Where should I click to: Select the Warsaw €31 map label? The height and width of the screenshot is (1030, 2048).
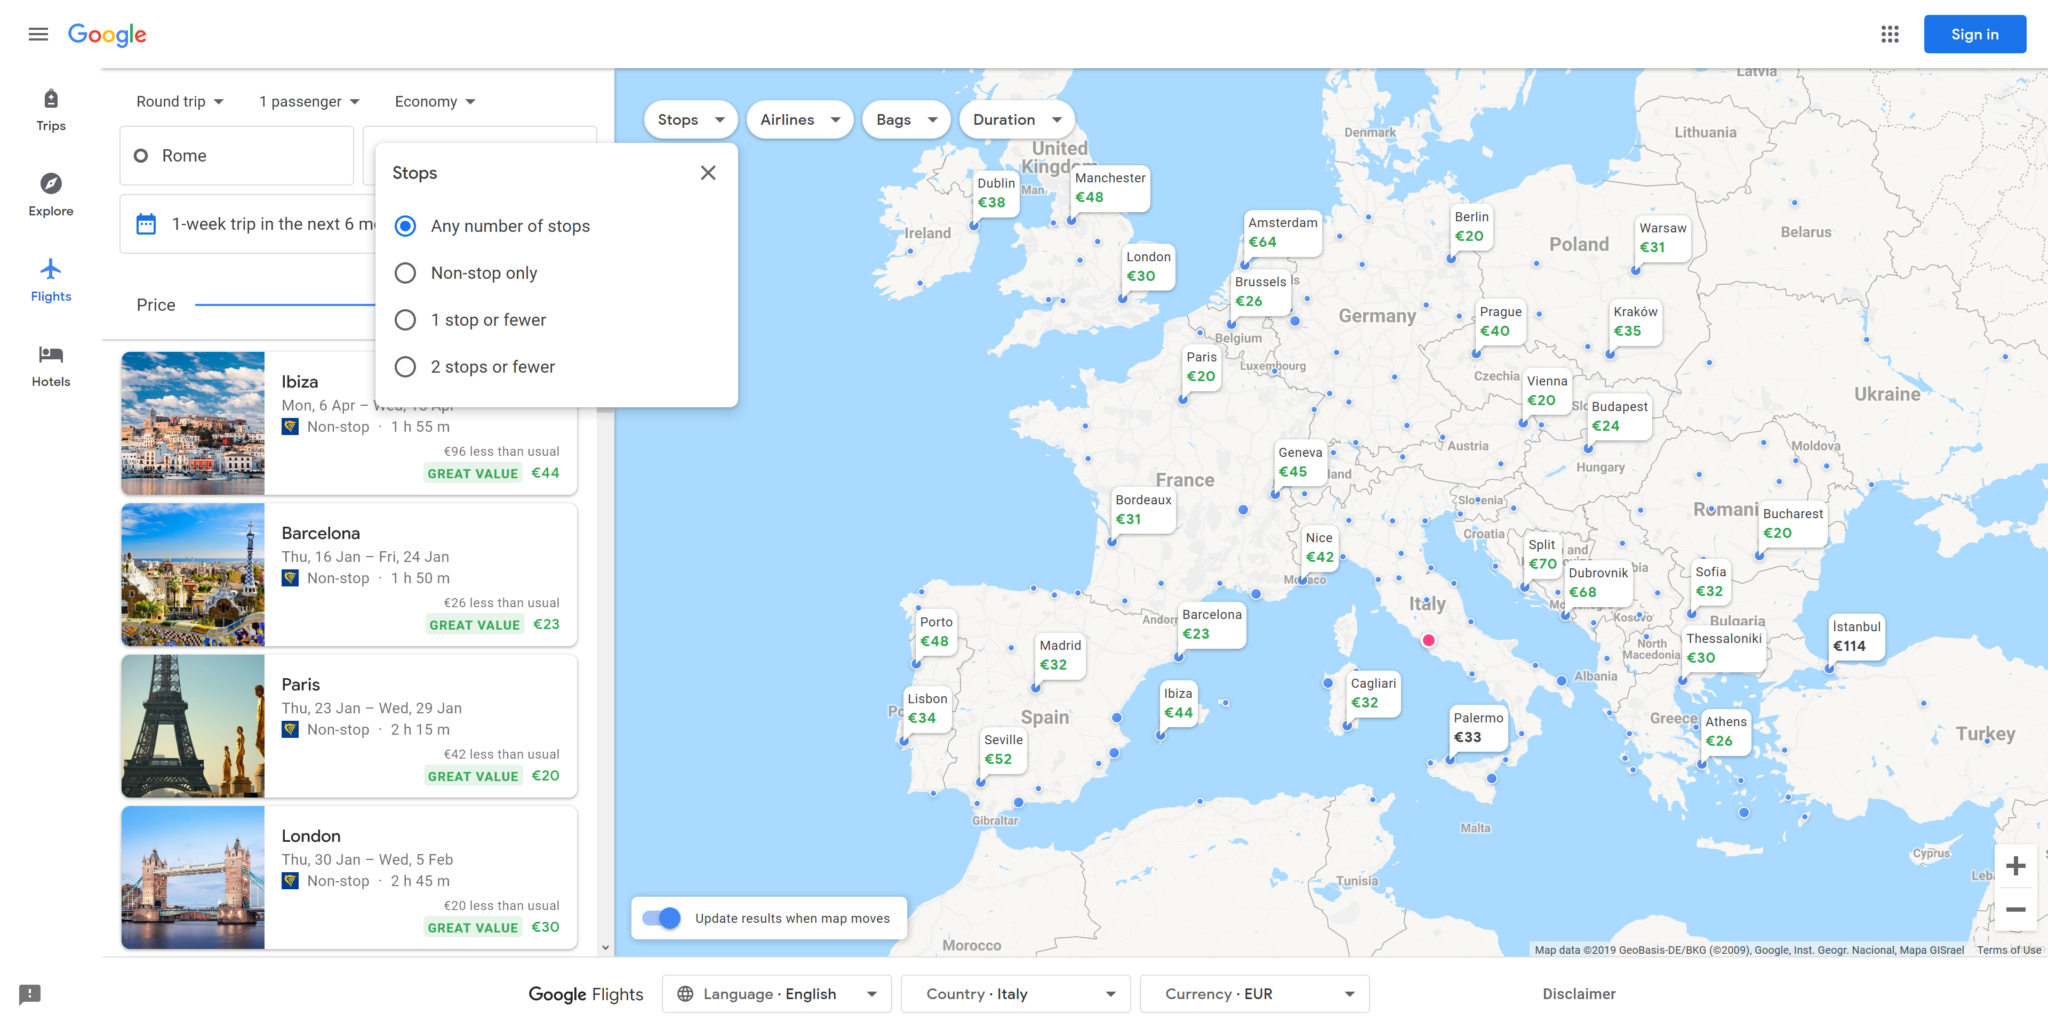(x=1662, y=238)
